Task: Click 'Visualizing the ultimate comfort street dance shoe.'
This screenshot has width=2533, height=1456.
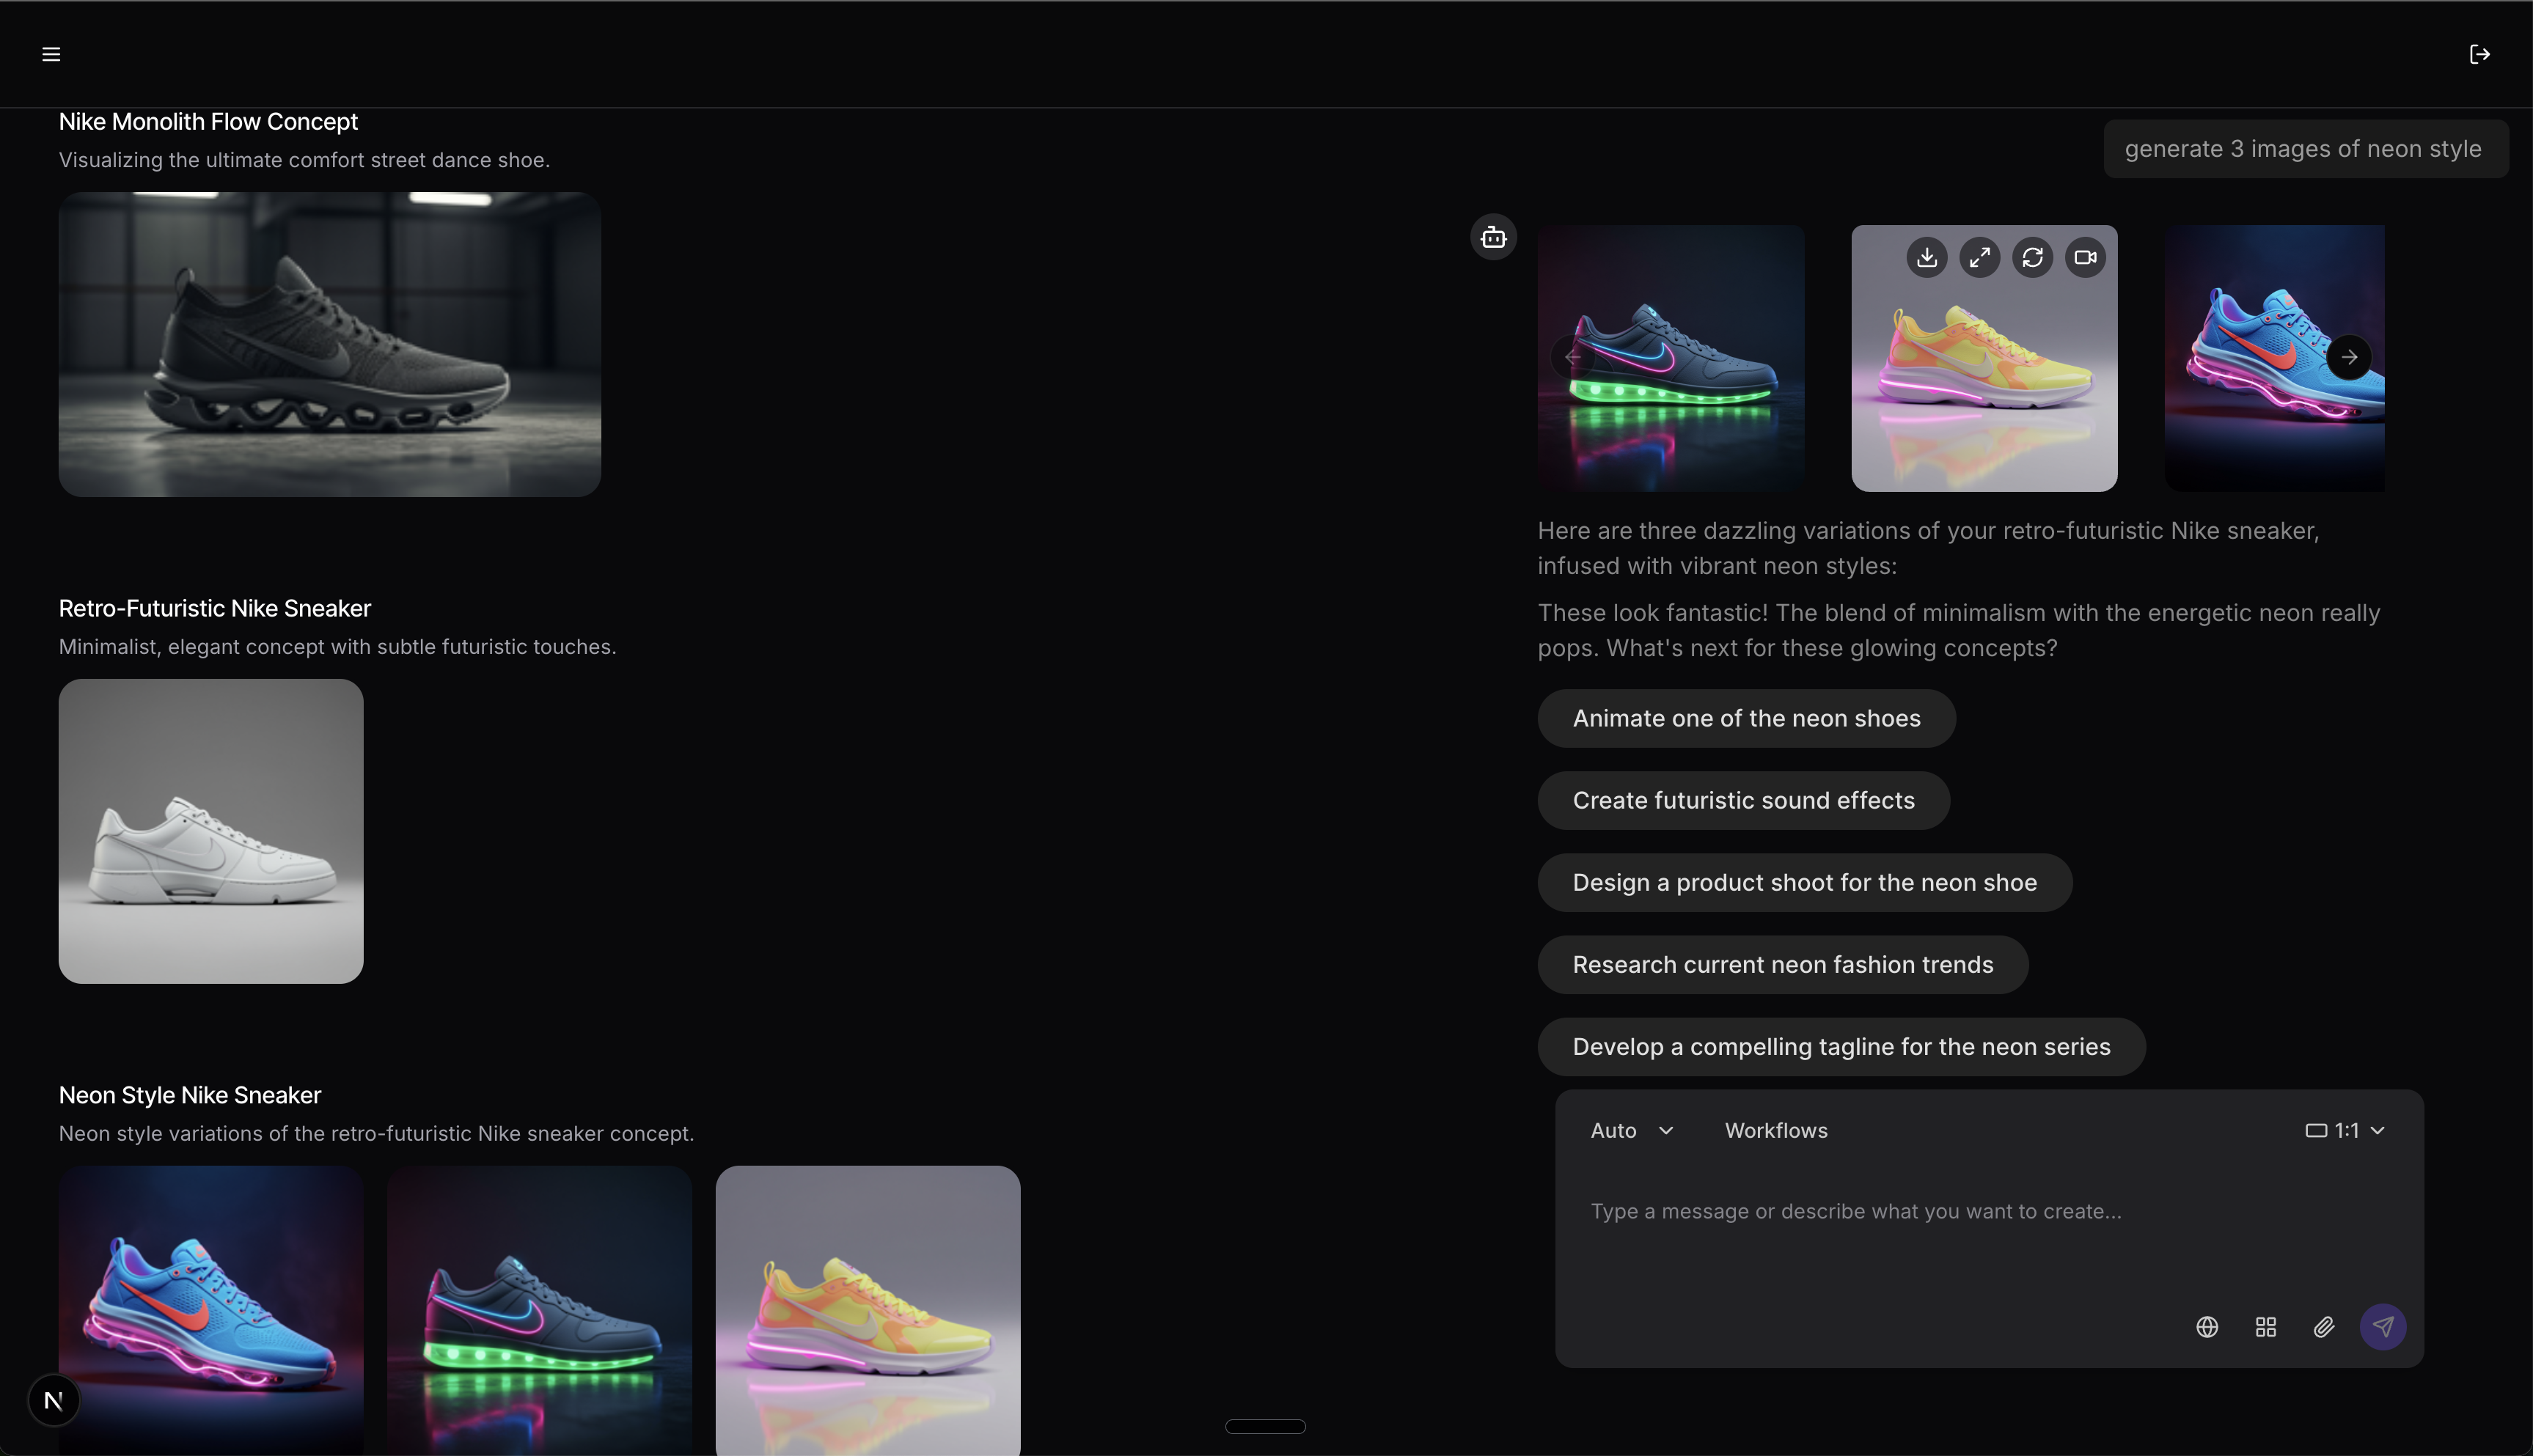Action: [x=304, y=160]
